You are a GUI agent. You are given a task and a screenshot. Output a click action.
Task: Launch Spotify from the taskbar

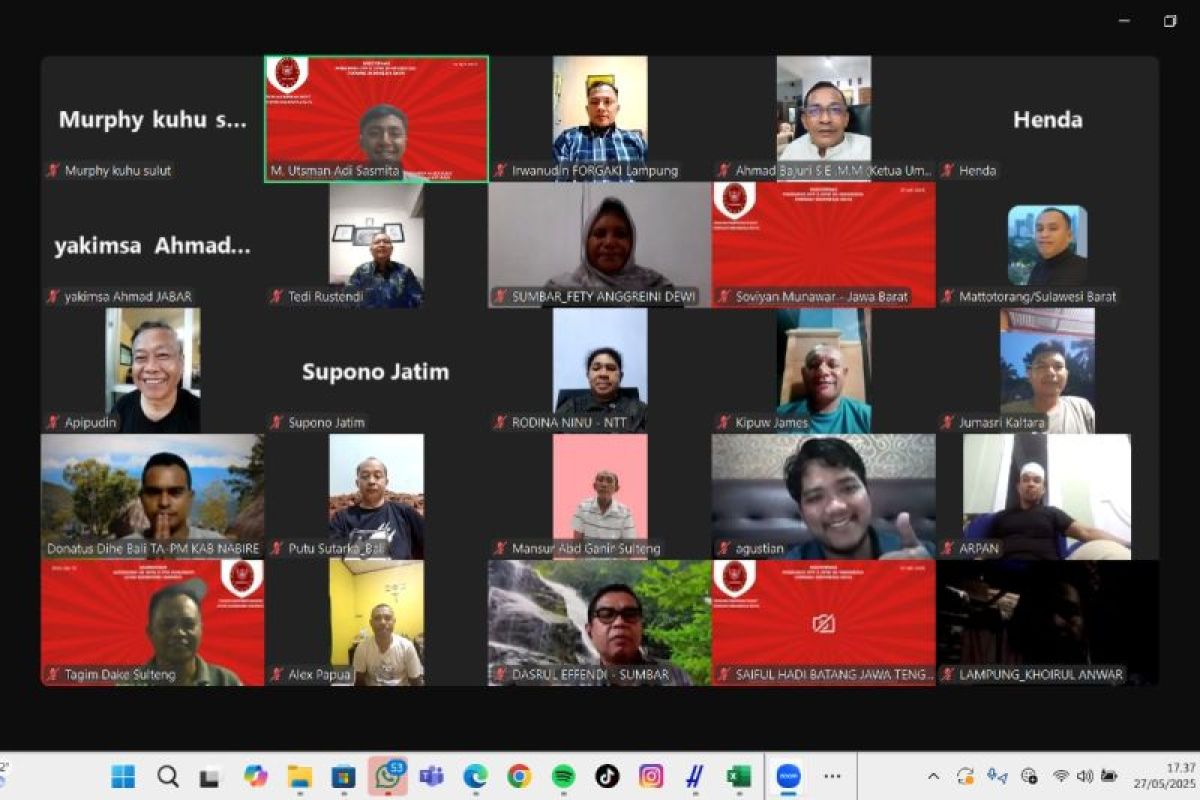coord(563,776)
